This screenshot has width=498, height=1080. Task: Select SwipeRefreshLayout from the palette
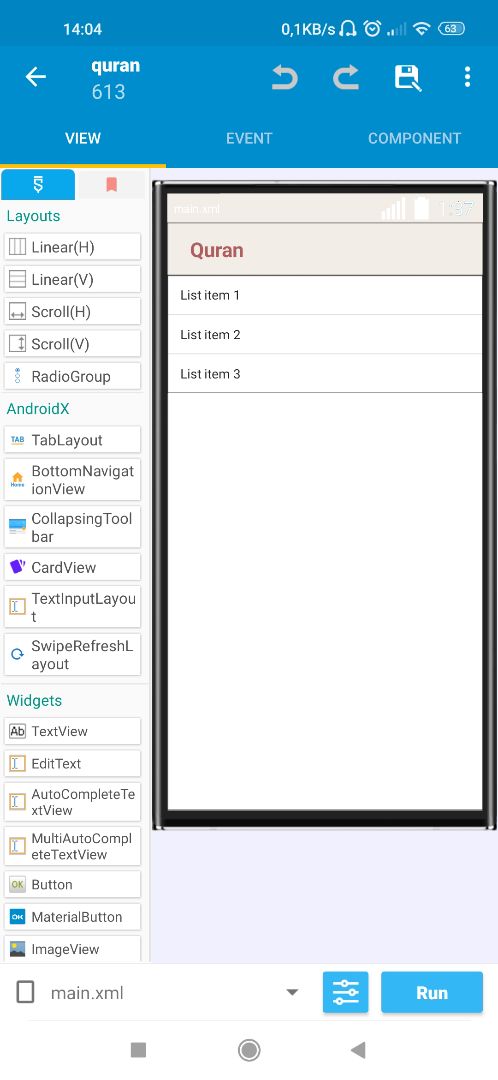tap(72, 655)
